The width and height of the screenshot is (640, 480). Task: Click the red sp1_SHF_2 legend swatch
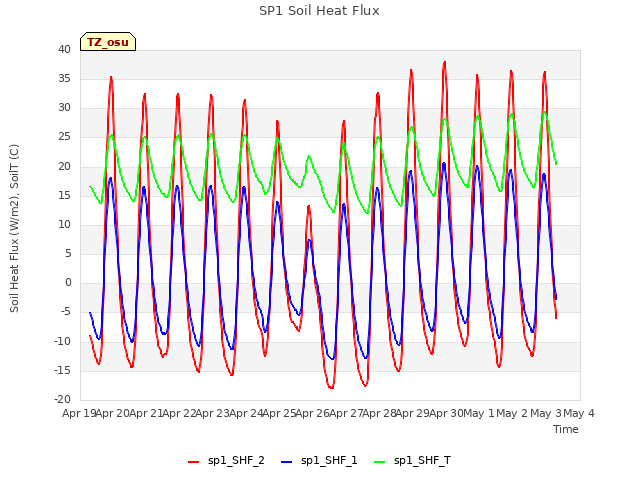tap(193, 462)
